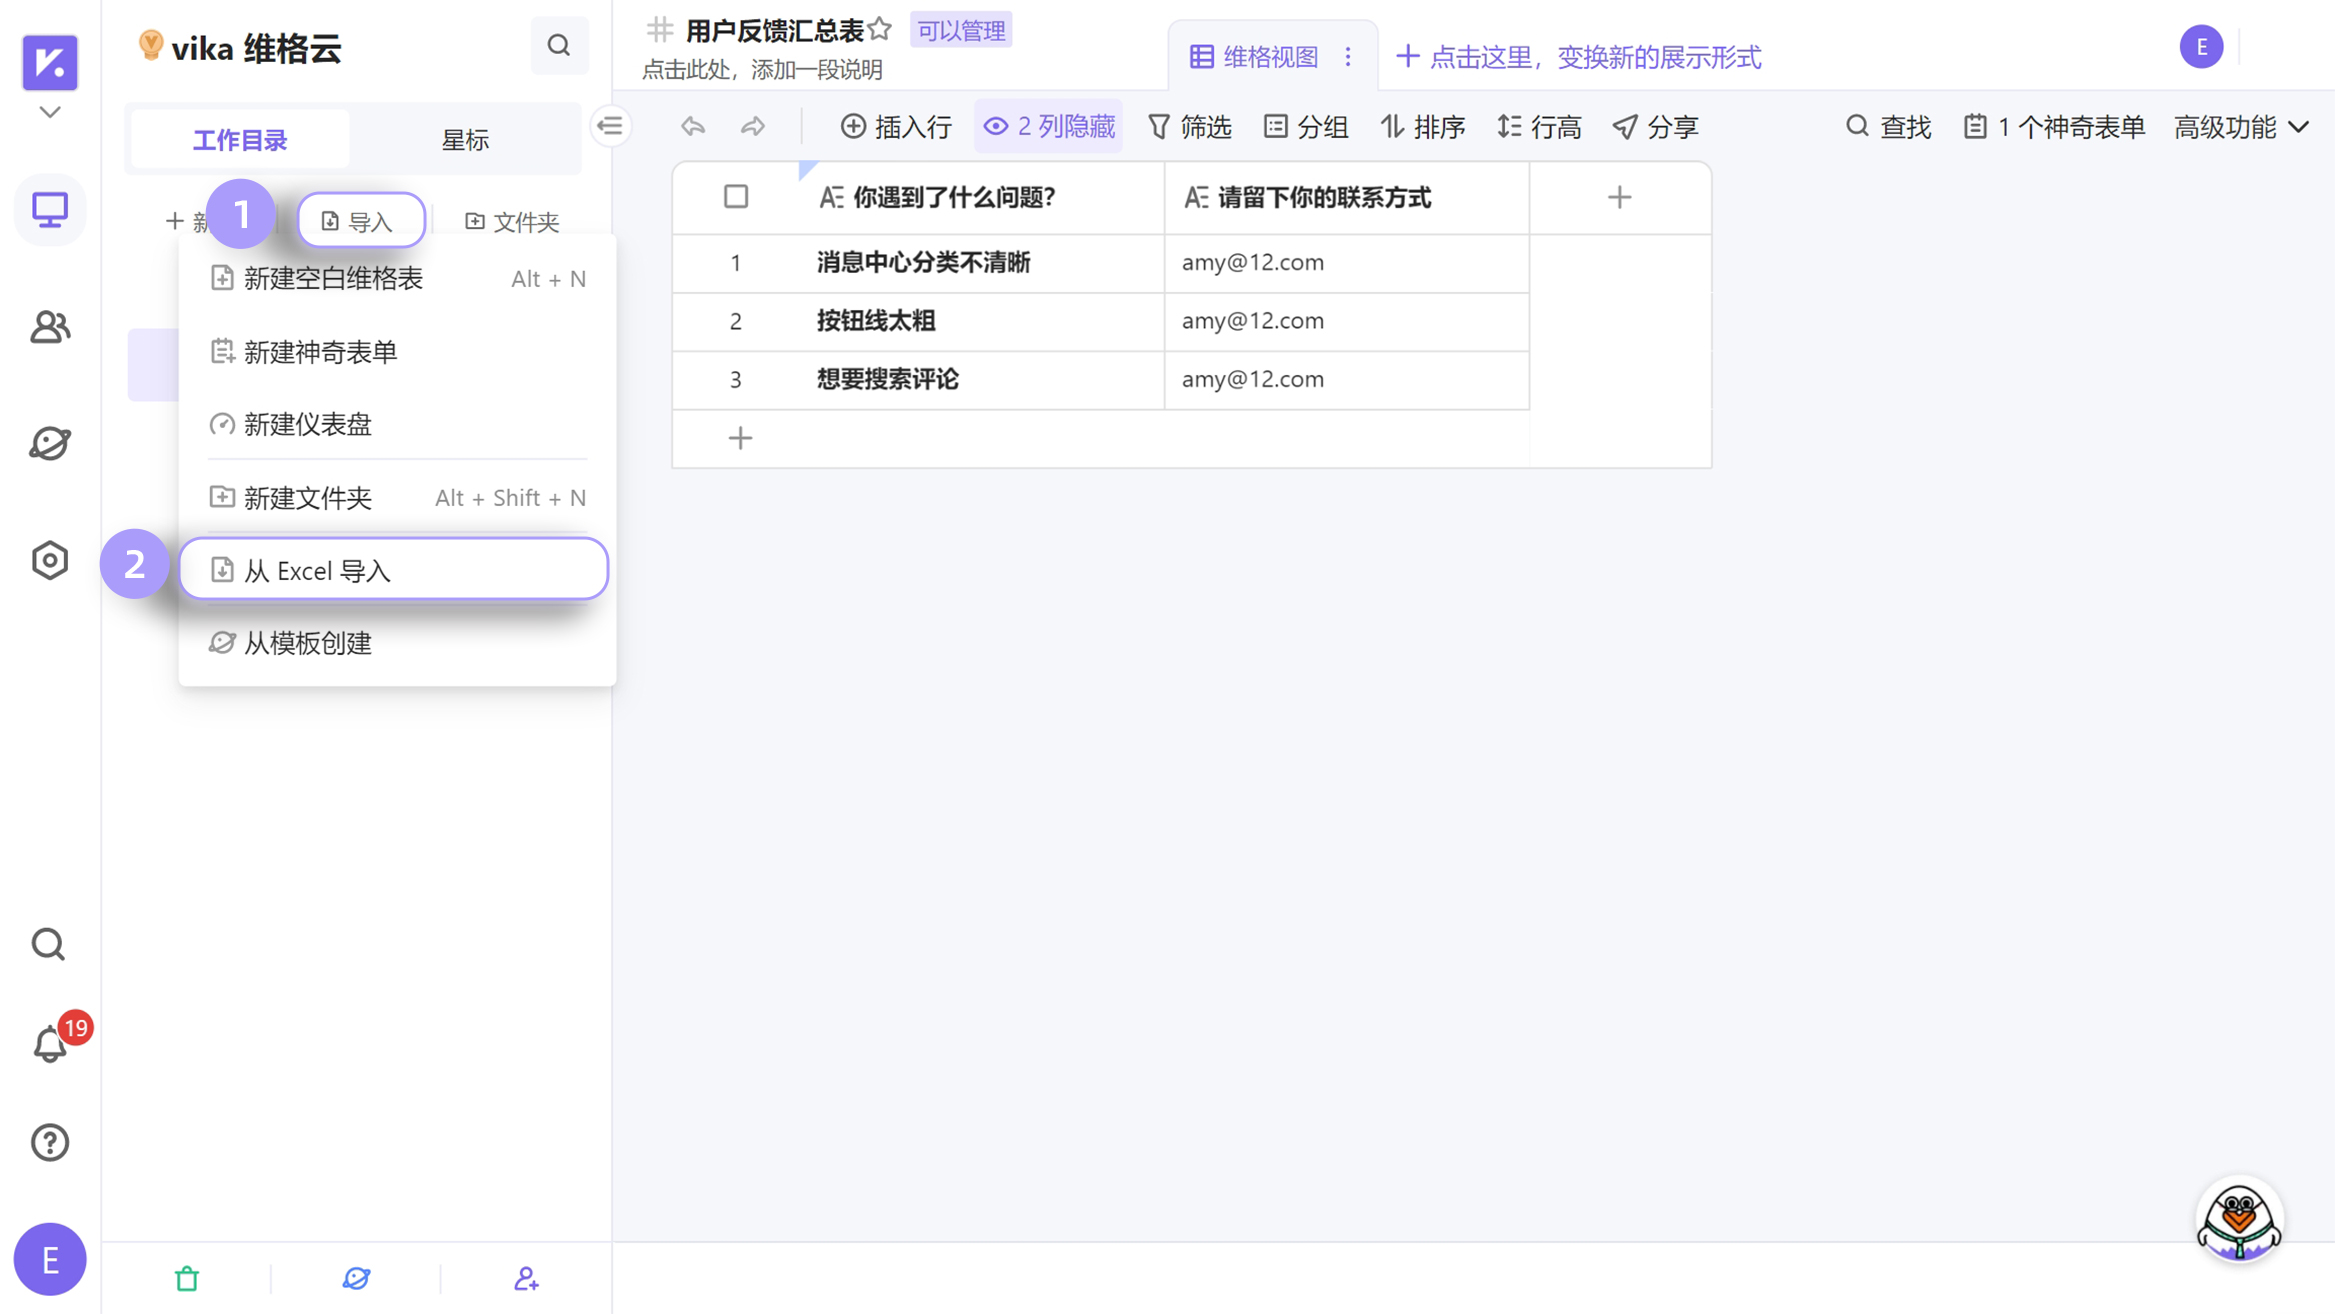Open the 维格视图 view options menu
This screenshot has width=2335, height=1314.
(x=1348, y=56)
